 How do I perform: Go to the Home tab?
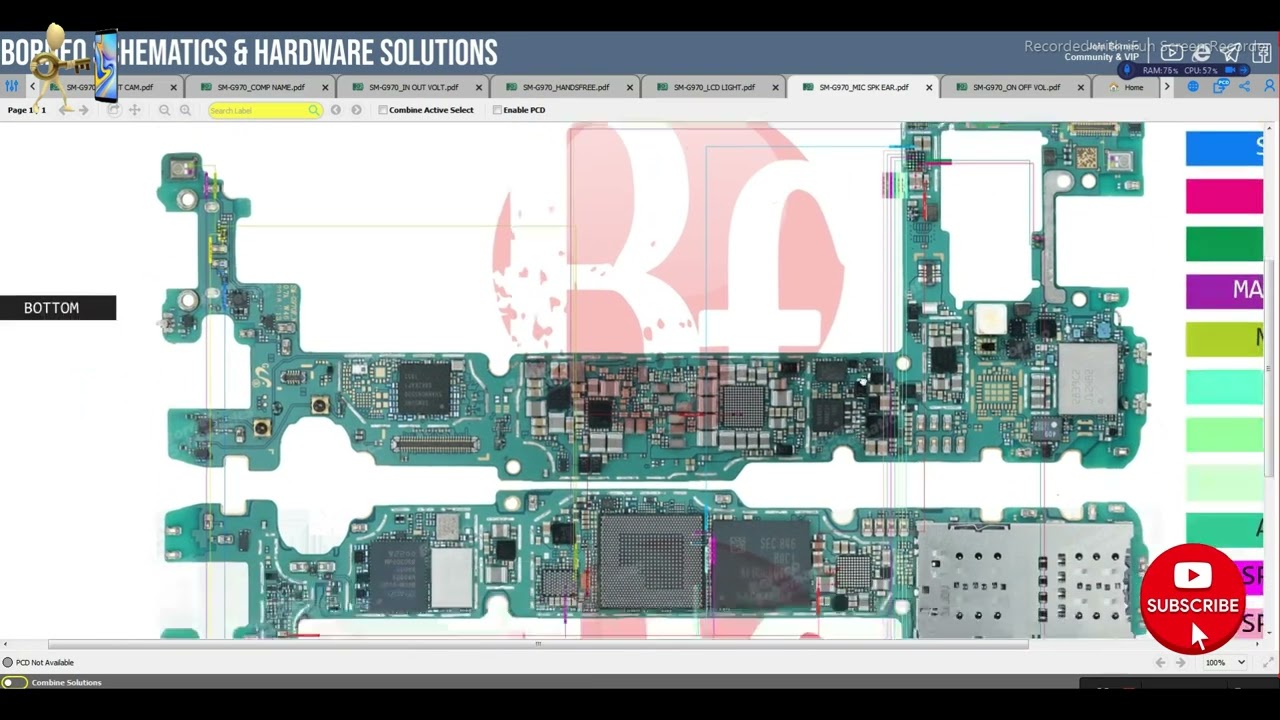pos(1126,87)
